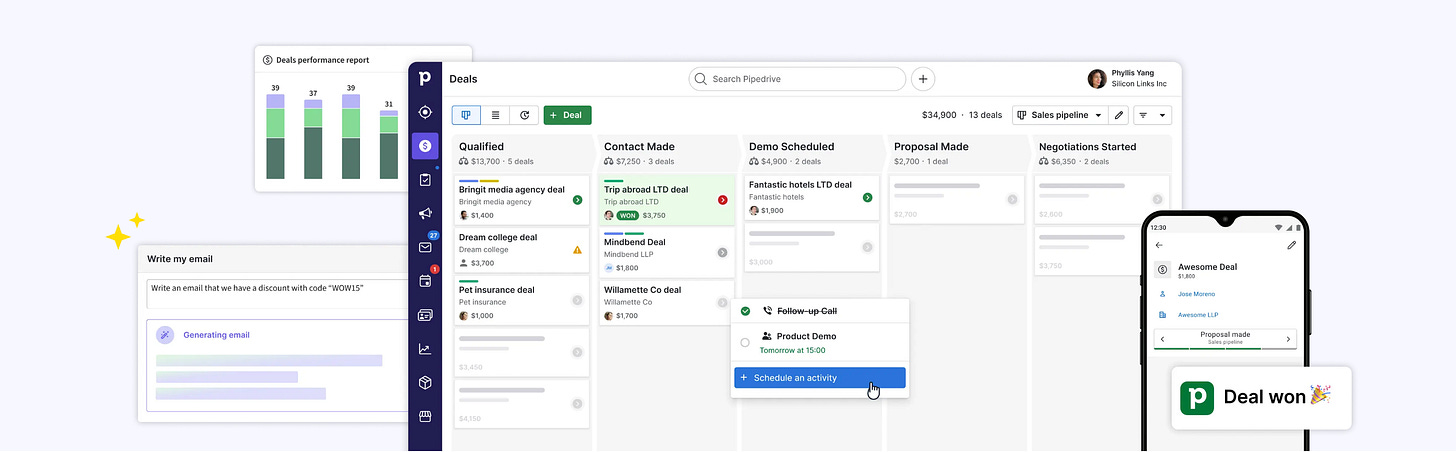Click gray activity arrow on Pet insurance deal
Viewport: 1456px width, 452px height.
tap(577, 300)
